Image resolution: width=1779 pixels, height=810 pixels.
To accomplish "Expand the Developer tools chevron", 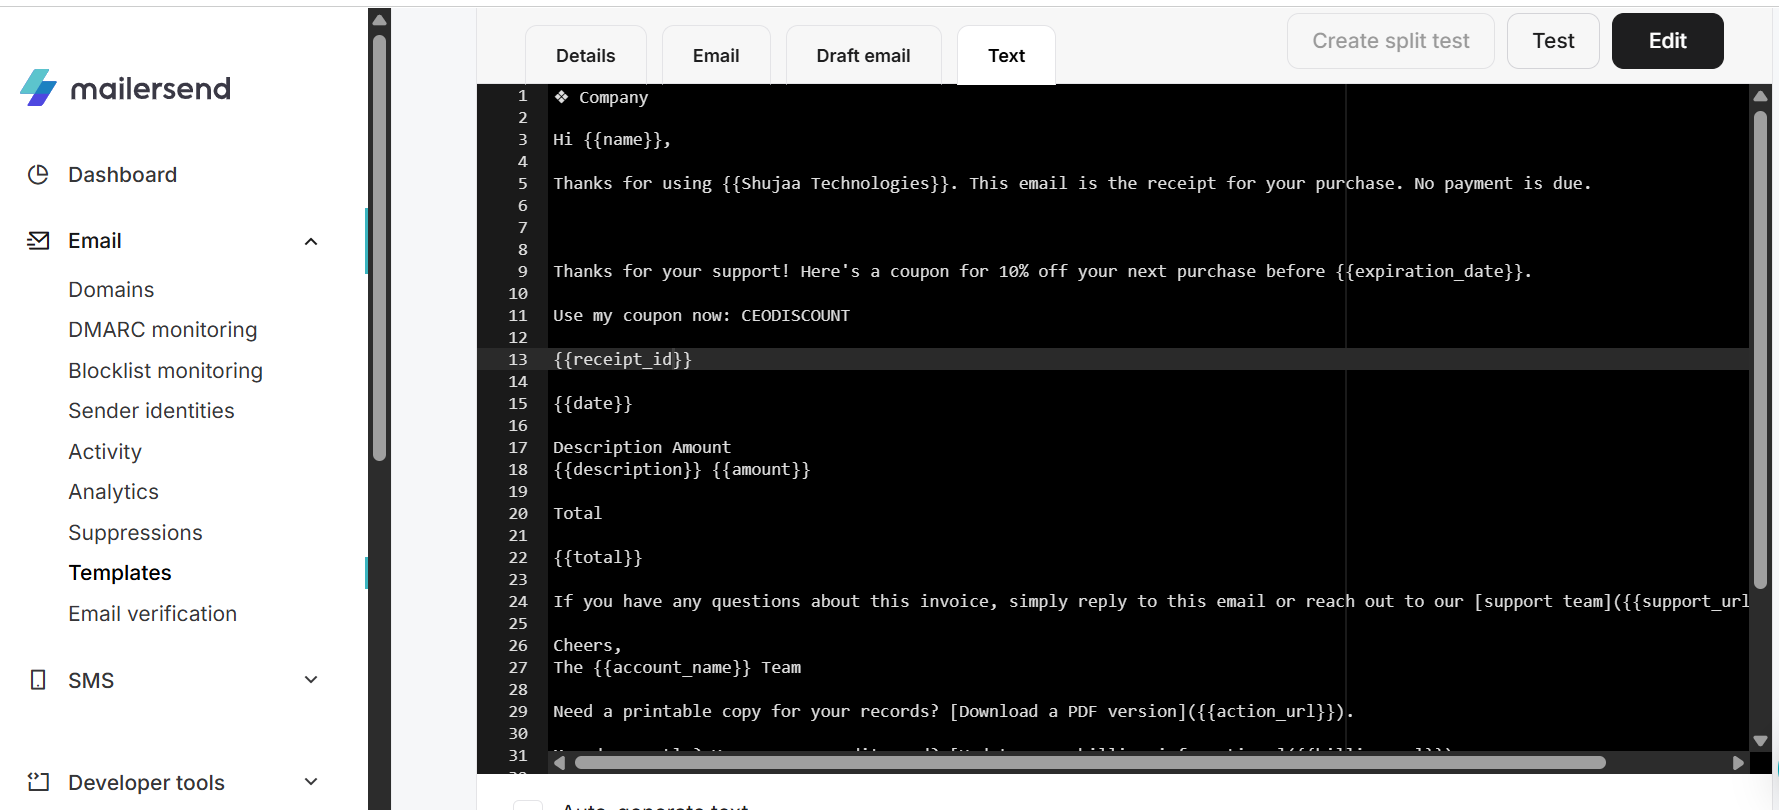I will tap(311, 782).
